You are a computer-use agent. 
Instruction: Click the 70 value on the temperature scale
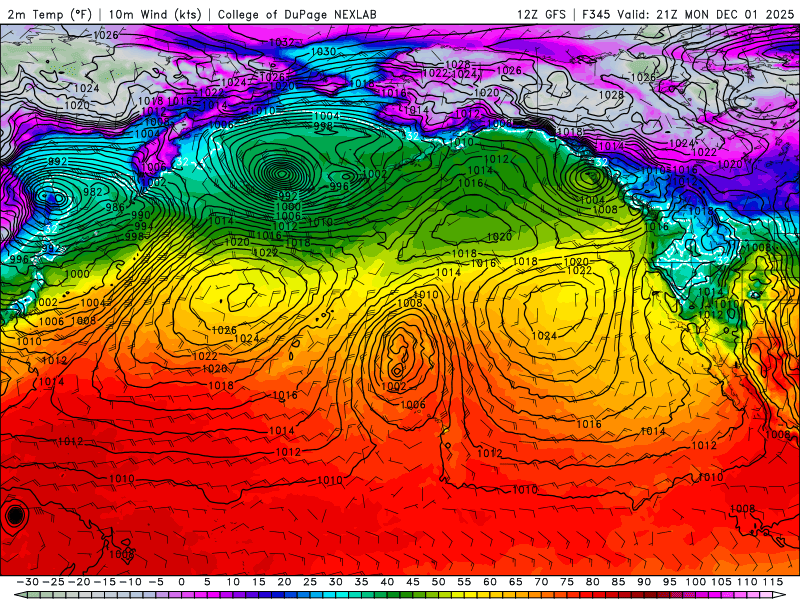541,582
